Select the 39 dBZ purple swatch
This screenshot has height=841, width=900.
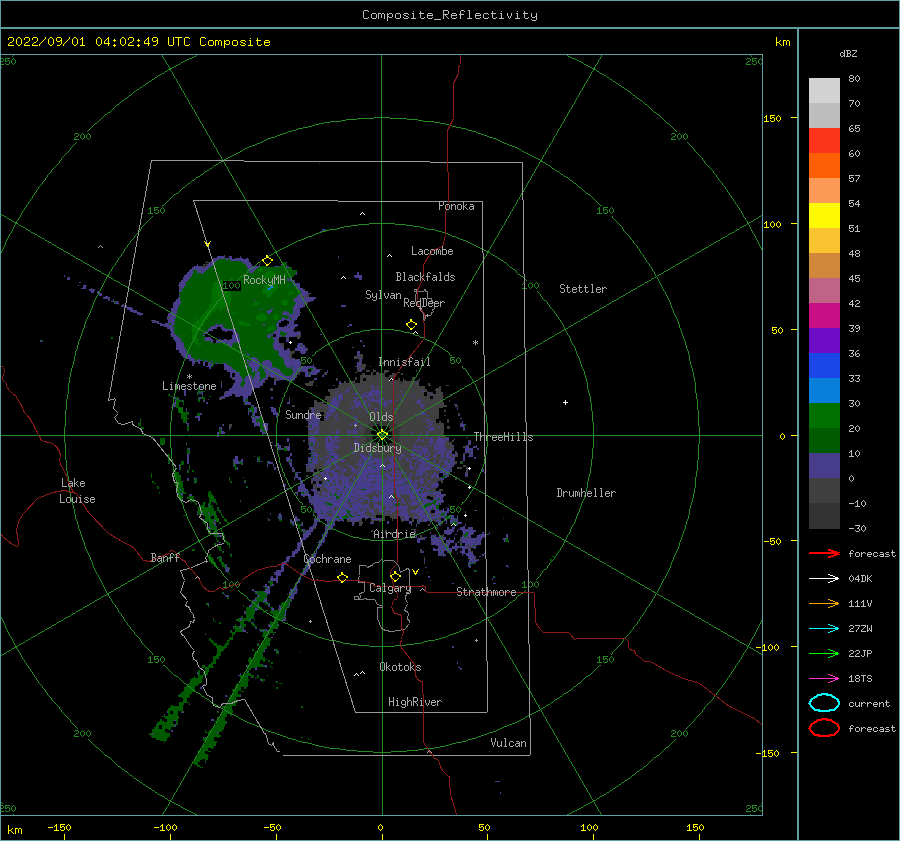coord(824,340)
